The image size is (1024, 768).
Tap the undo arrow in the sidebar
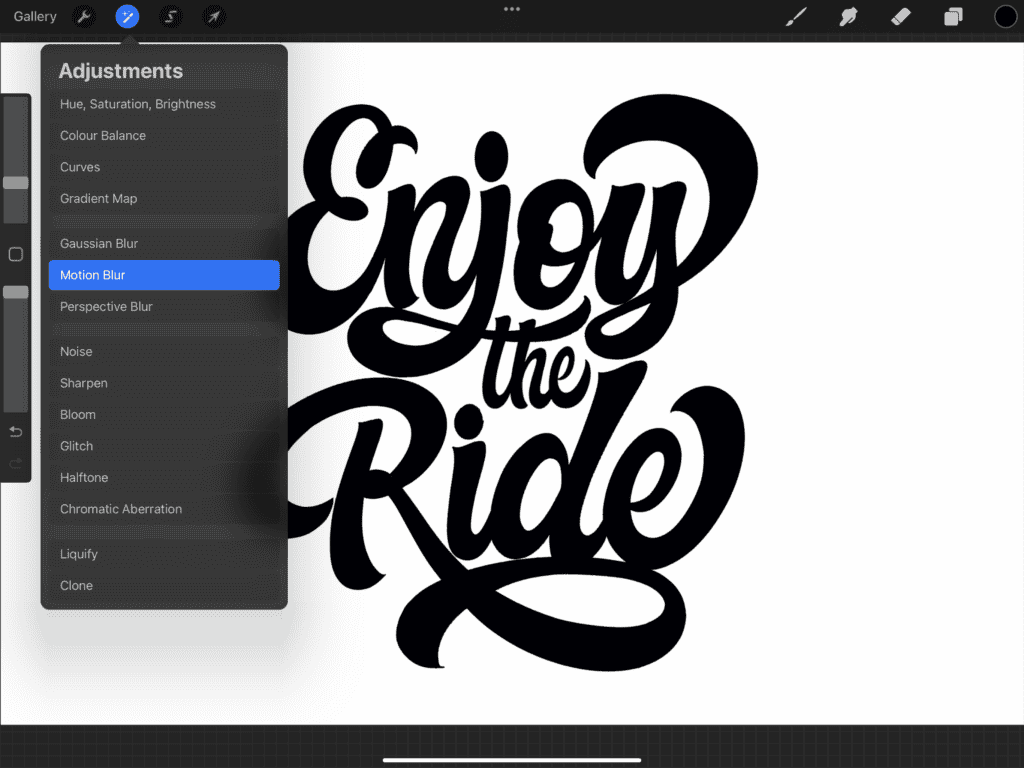[x=15, y=431]
